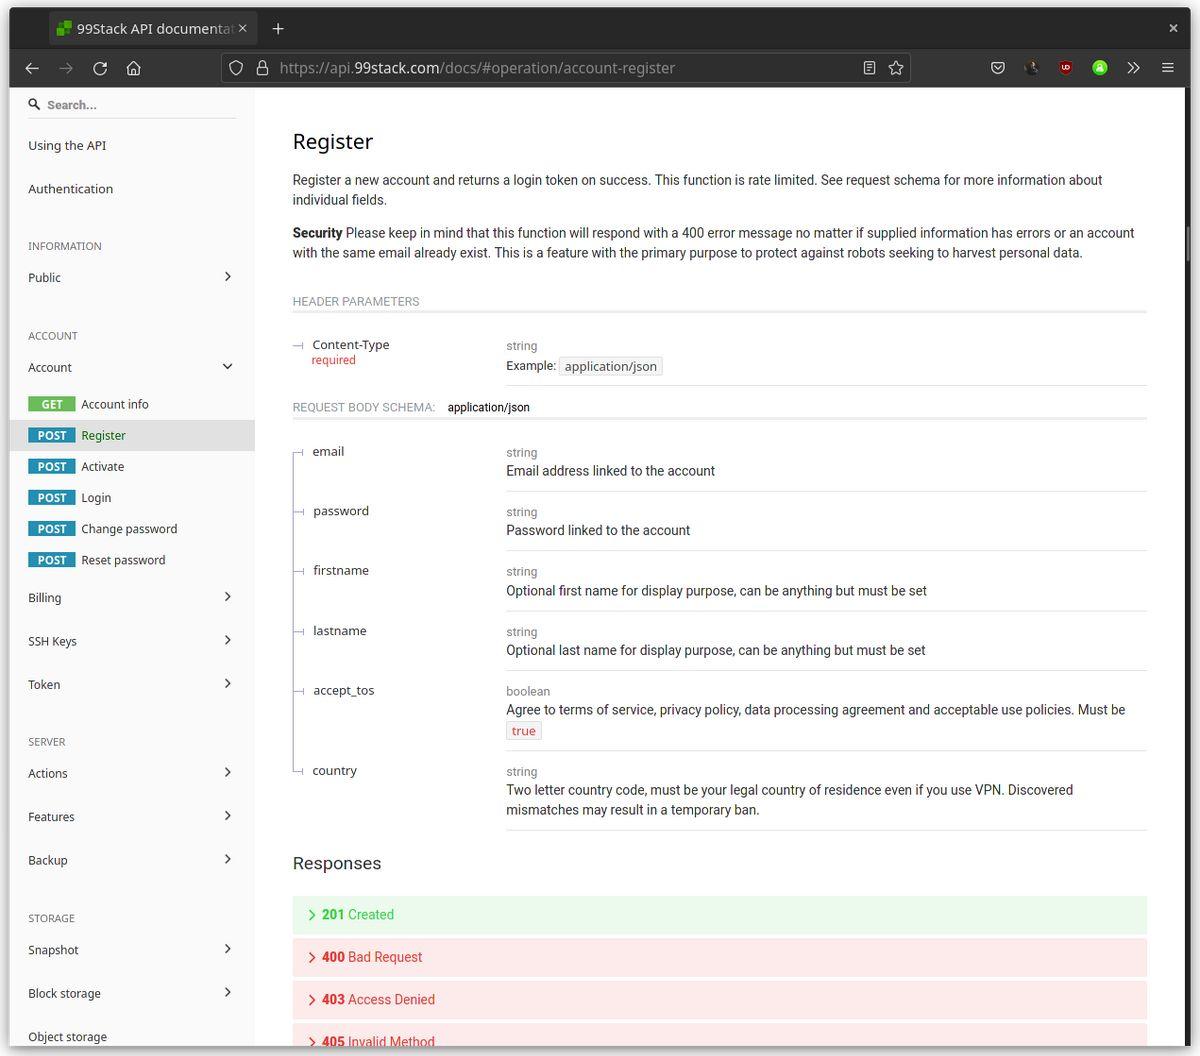Viewport: 1200px width, 1056px height.
Task: Click the shield tracking protection icon
Action: (x=236, y=68)
